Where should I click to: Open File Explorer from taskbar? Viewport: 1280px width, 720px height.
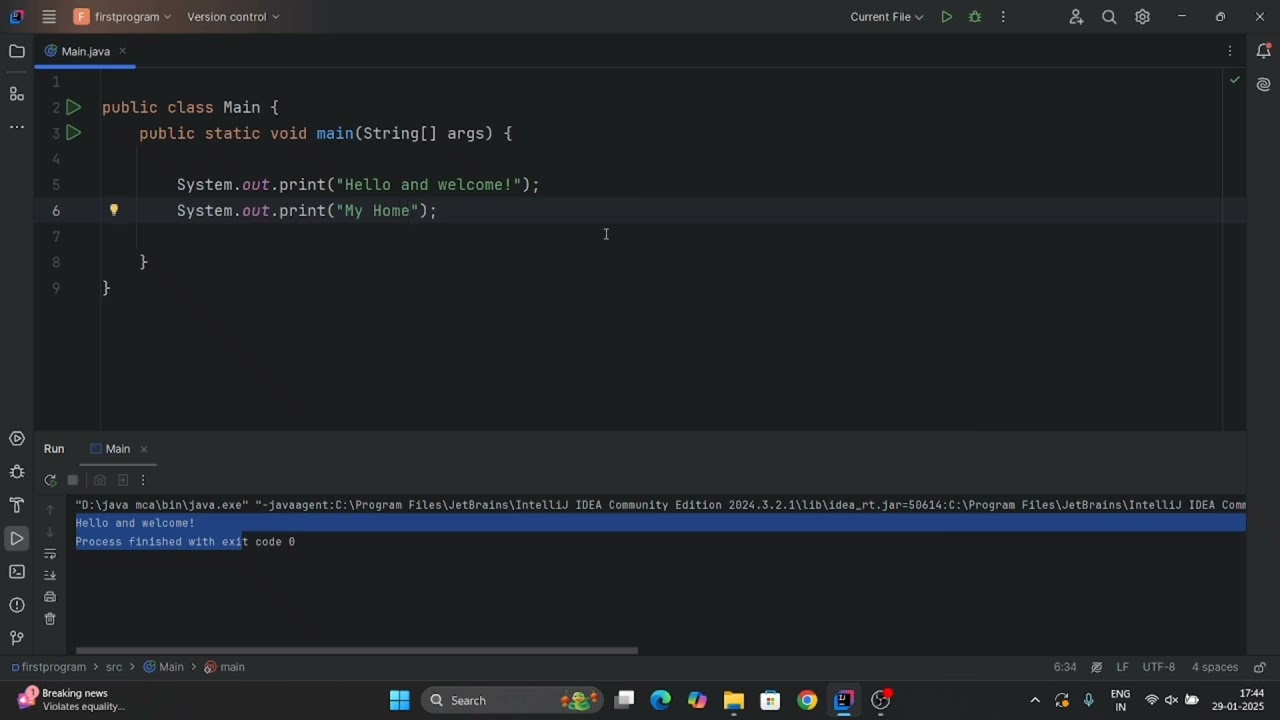(x=733, y=700)
